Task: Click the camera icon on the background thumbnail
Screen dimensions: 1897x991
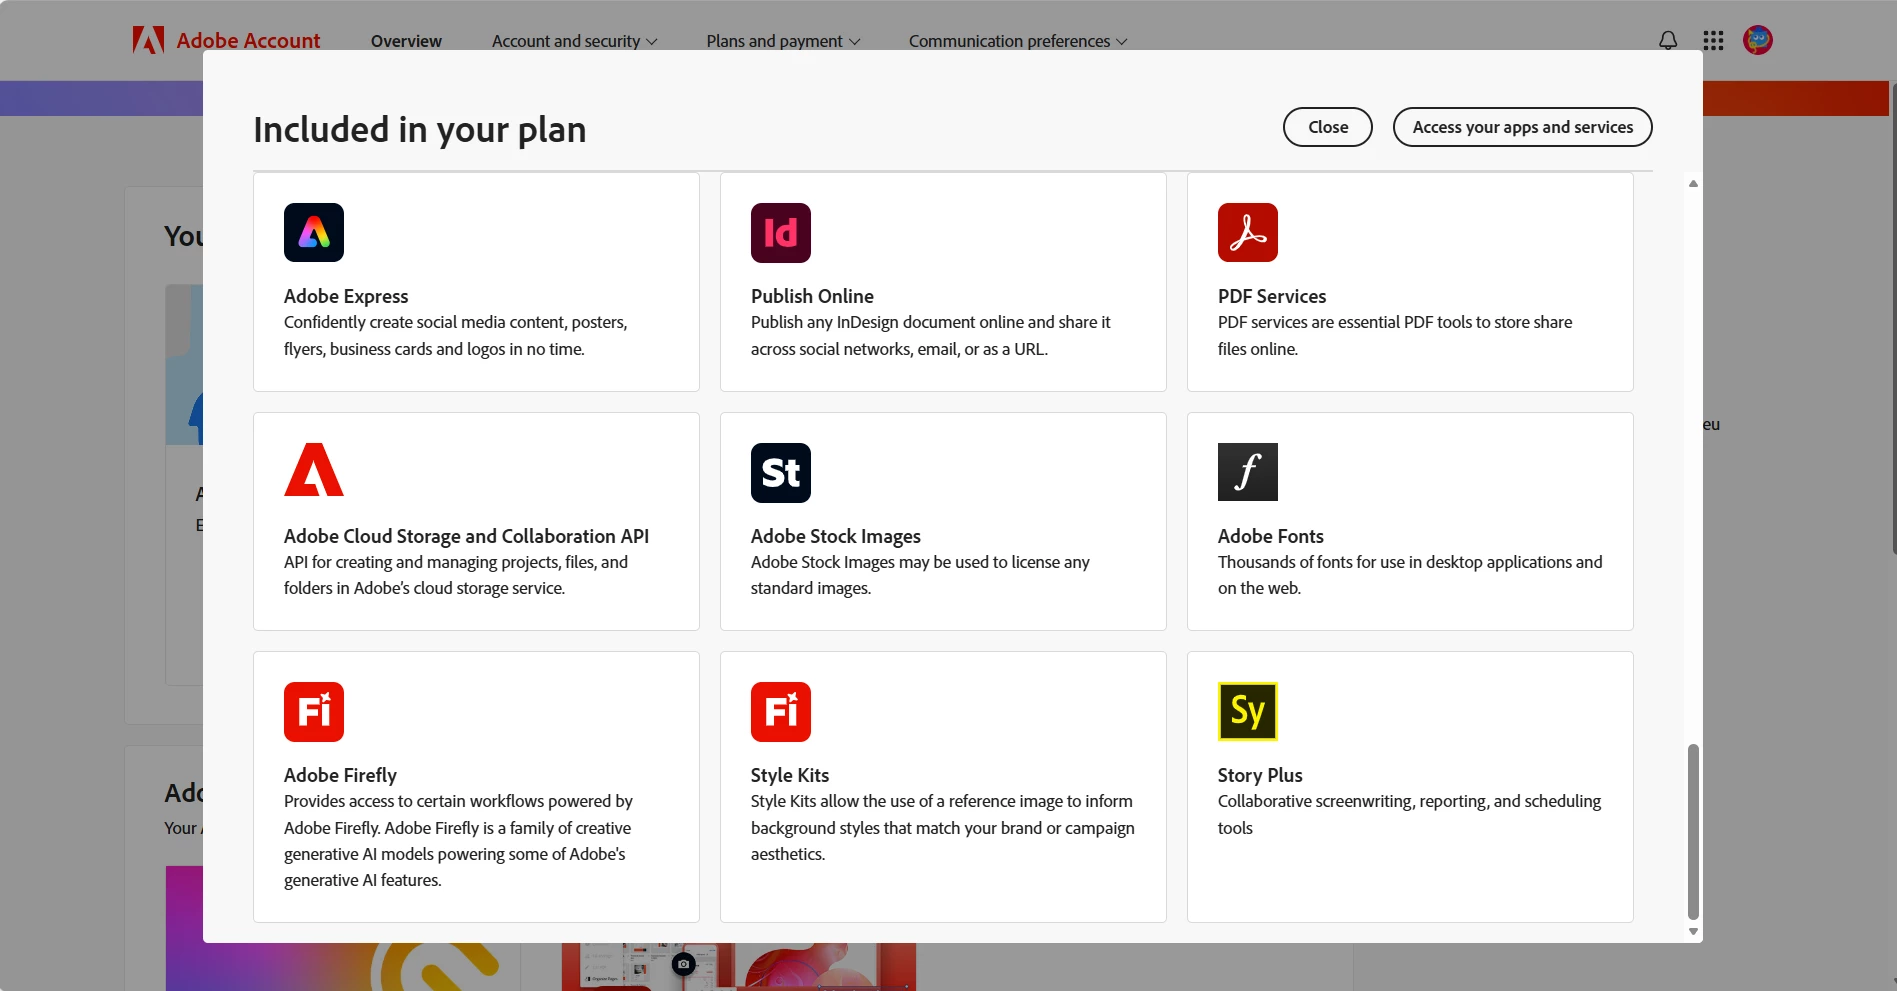Action: pyautogui.click(x=683, y=964)
